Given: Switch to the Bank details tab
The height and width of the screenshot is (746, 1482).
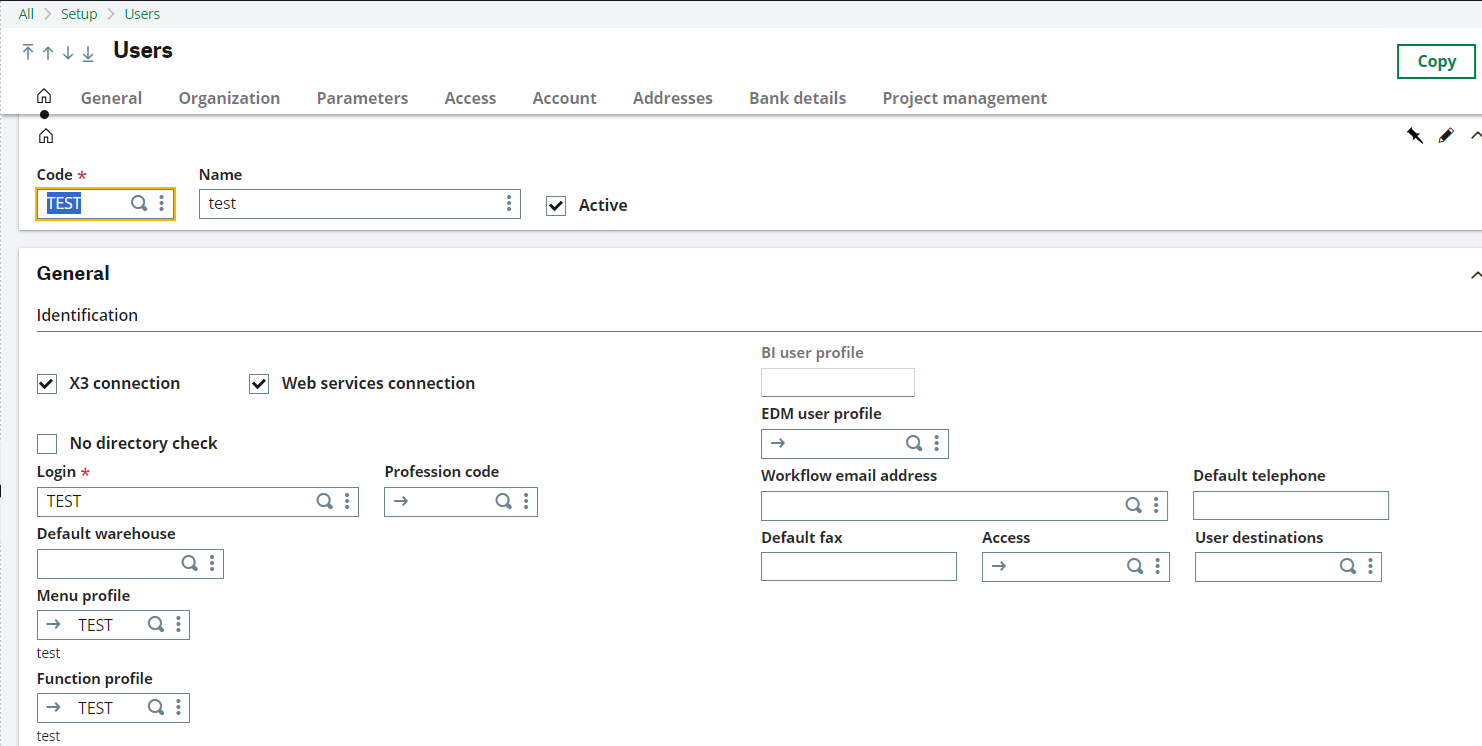Looking at the screenshot, I should 797,98.
